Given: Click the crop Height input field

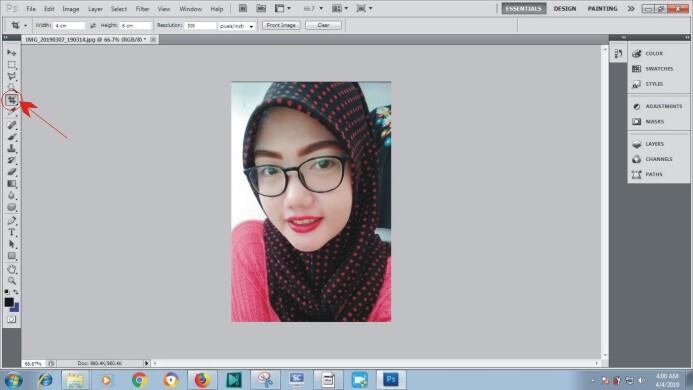Looking at the screenshot, I should coord(136,26).
